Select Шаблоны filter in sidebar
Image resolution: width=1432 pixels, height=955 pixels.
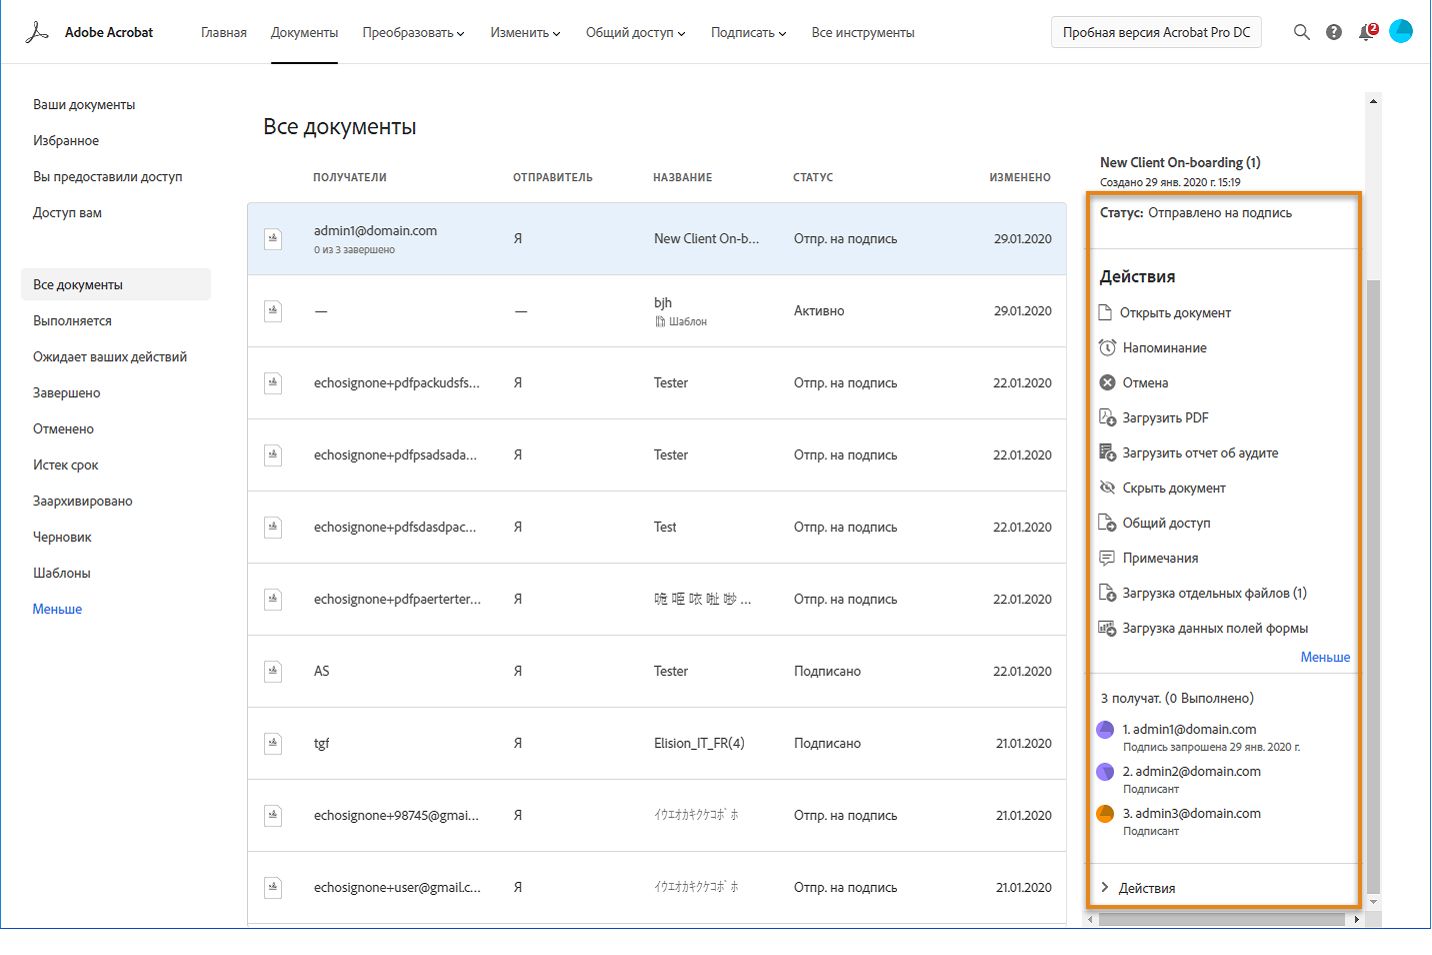tap(62, 573)
